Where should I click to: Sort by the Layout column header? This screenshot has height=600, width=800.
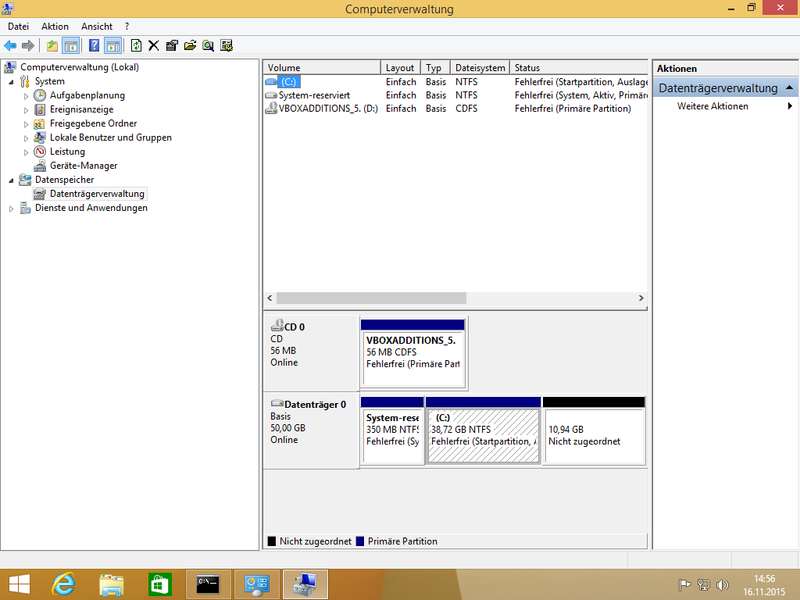pos(401,67)
